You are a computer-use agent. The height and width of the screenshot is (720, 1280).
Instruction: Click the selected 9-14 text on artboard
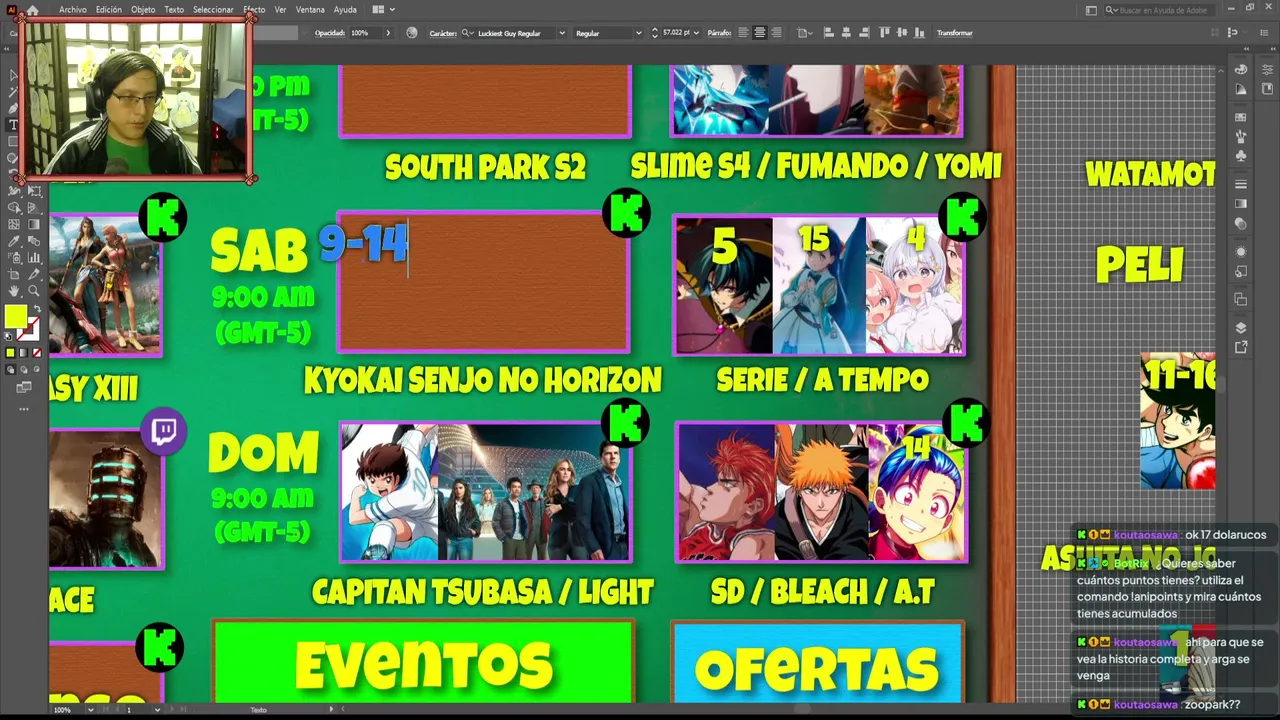pos(364,243)
